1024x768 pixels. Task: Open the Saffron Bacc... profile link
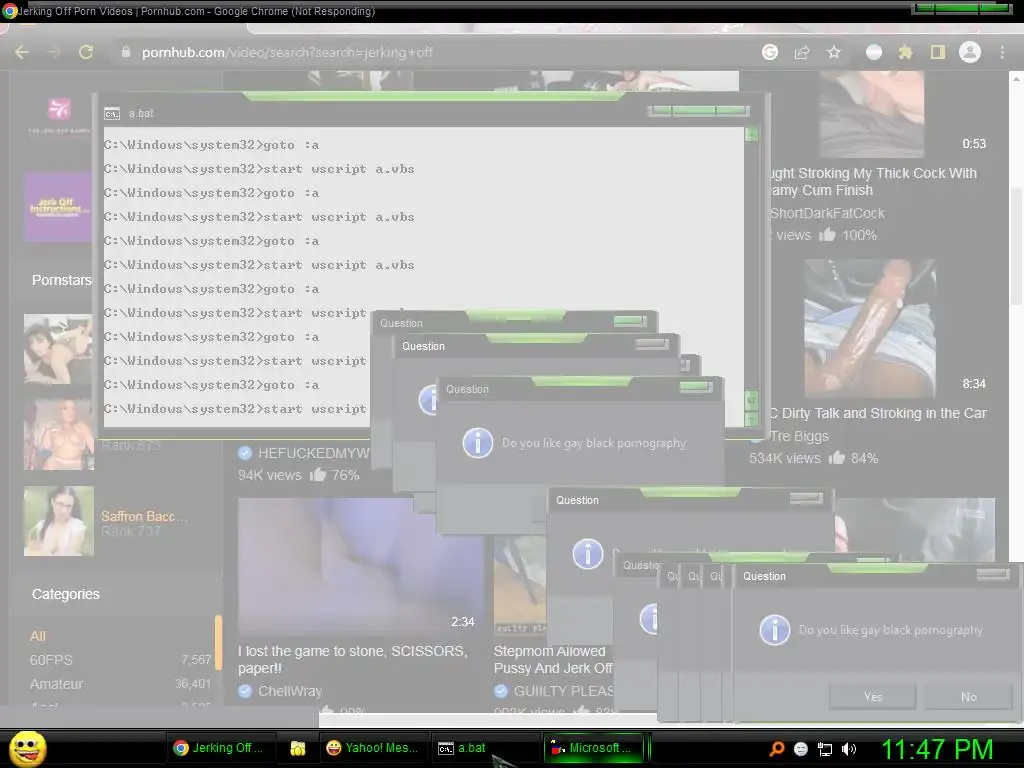coord(144,516)
